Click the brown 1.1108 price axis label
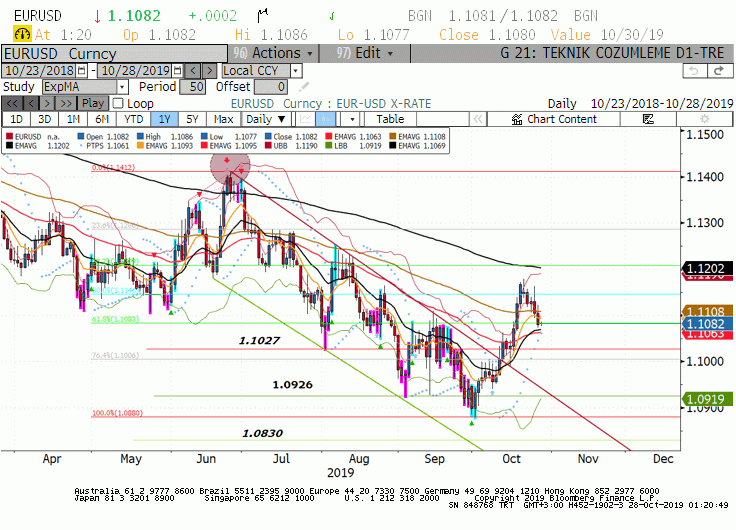 (708, 311)
